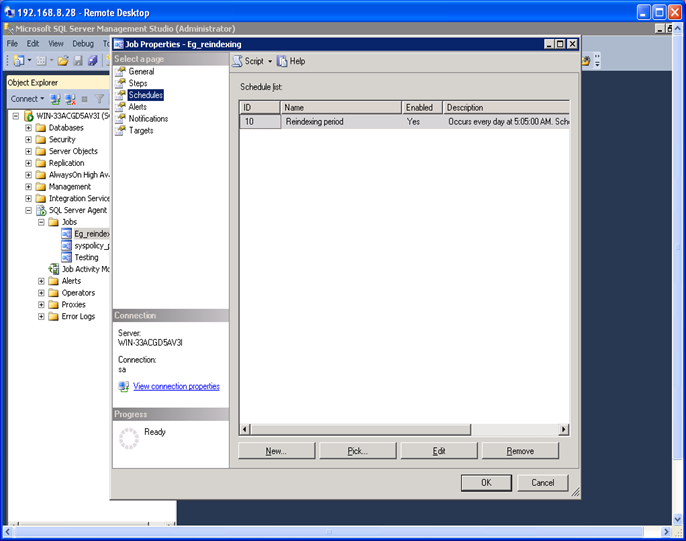This screenshot has height=541, width=686.
Task: Click the Help icon in dialog toolbar
Action: [282, 61]
